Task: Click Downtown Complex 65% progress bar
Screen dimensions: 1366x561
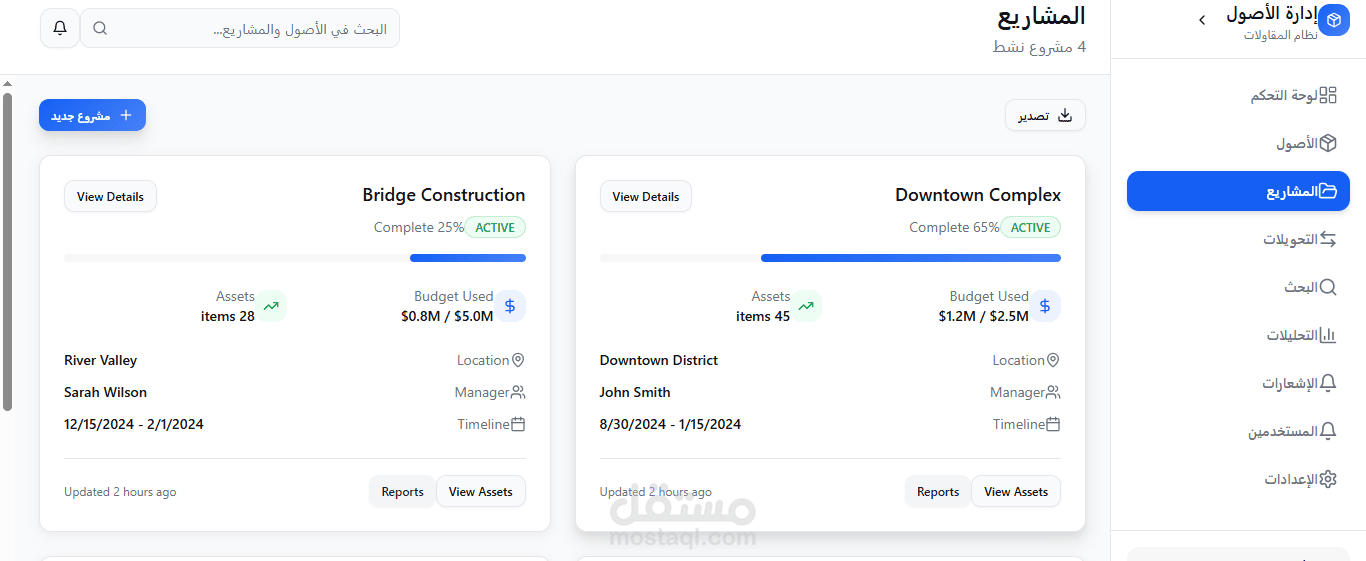Action: pyautogui.click(x=830, y=258)
